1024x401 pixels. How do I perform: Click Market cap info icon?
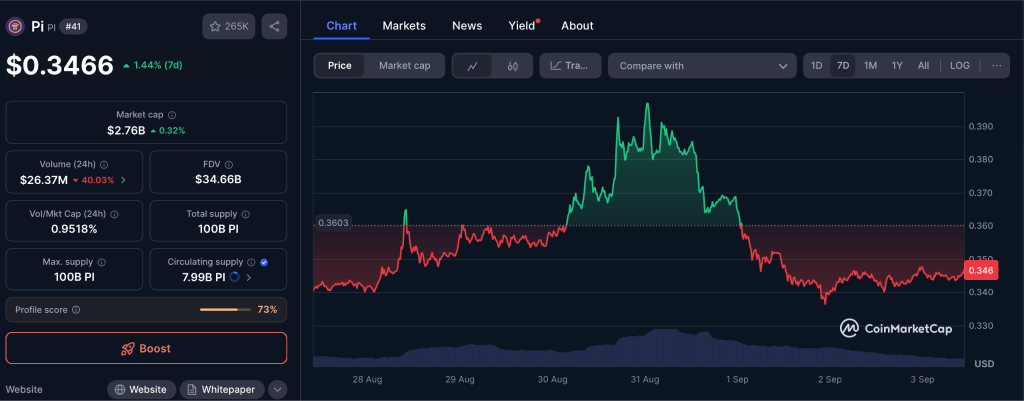click(x=172, y=115)
